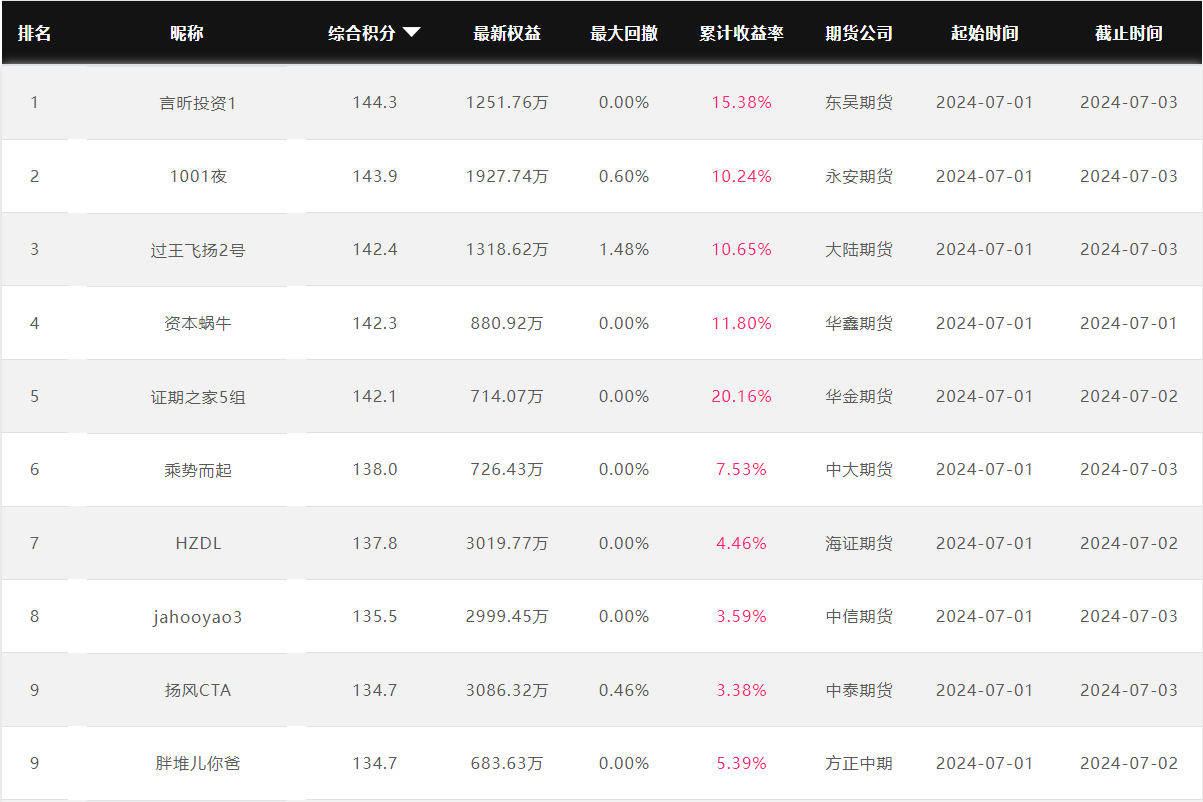The height and width of the screenshot is (802, 1203).
Task: Click the 144.3 score cell
Action: coord(375,102)
